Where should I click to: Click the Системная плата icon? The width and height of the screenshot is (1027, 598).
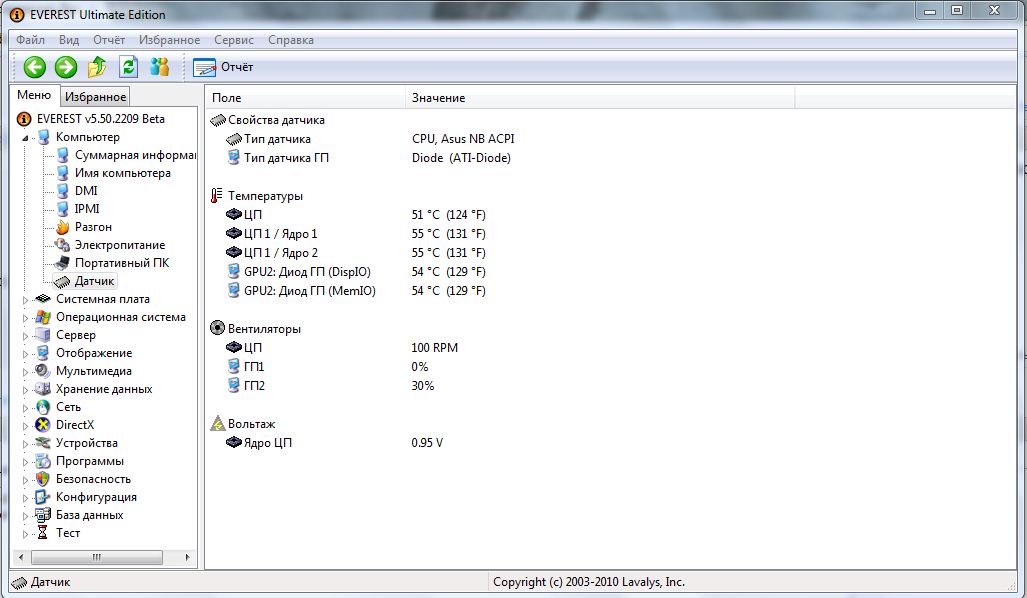pos(43,299)
